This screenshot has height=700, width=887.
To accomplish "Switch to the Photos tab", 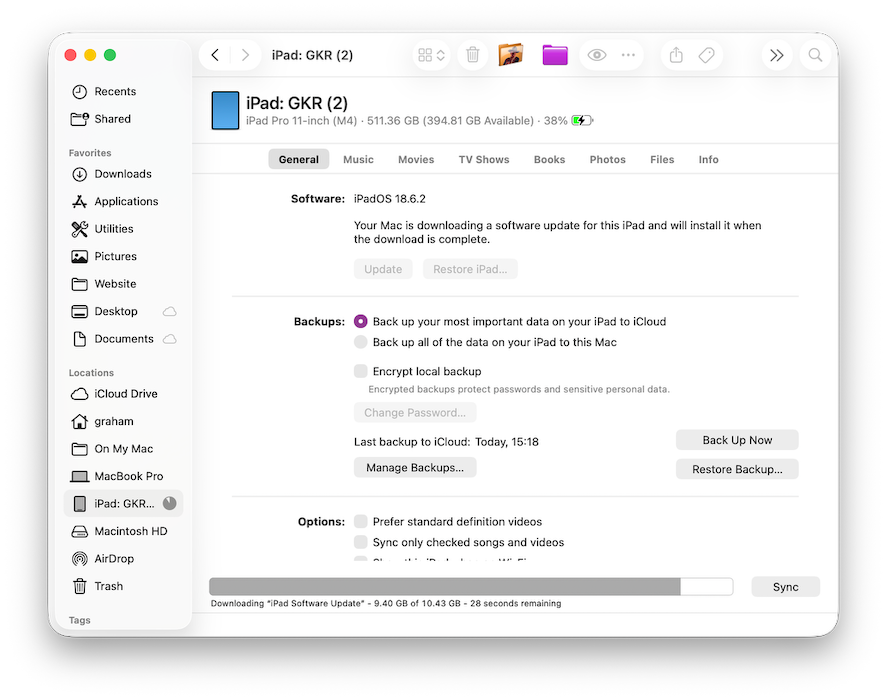I will pyautogui.click(x=607, y=160).
